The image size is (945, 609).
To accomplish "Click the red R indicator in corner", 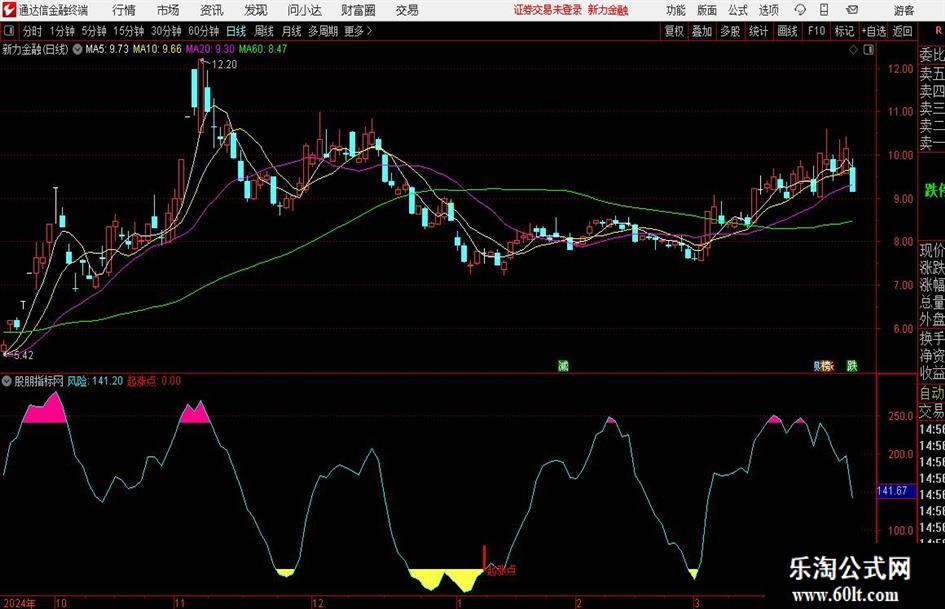I will click(x=938, y=31).
